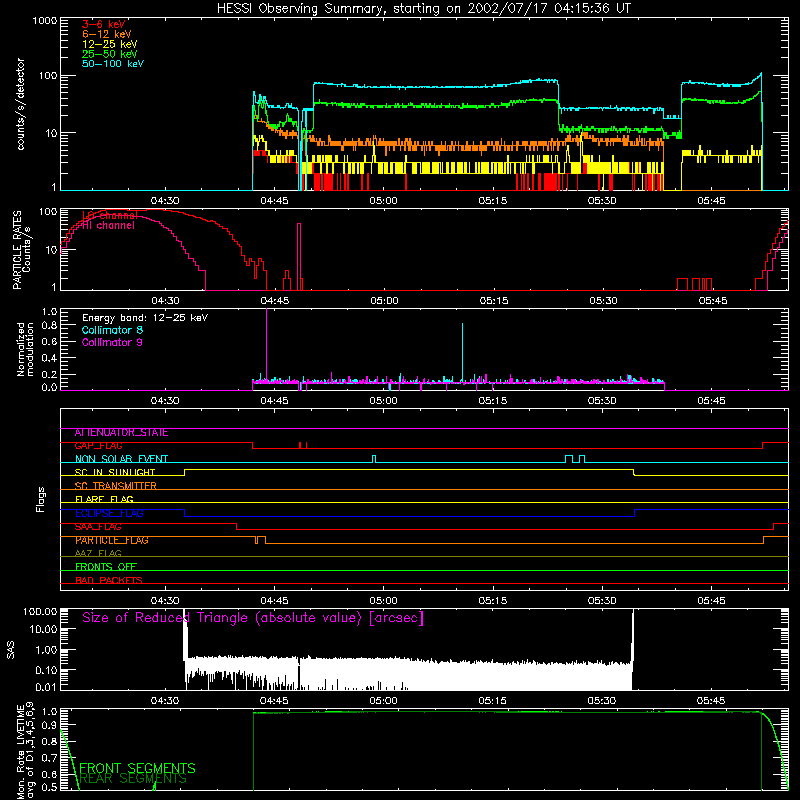Click the SAS axis title
800x800 pixels.
pos(10,650)
